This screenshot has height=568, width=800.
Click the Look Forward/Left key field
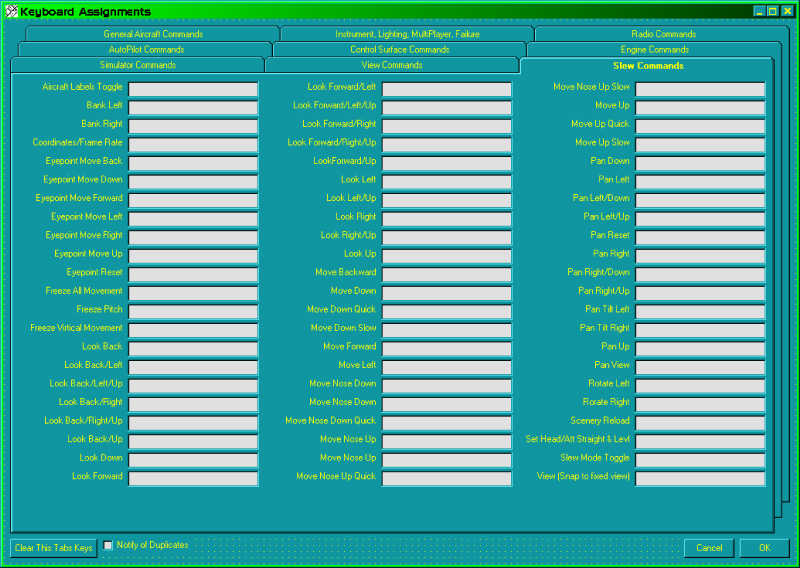[446, 89]
